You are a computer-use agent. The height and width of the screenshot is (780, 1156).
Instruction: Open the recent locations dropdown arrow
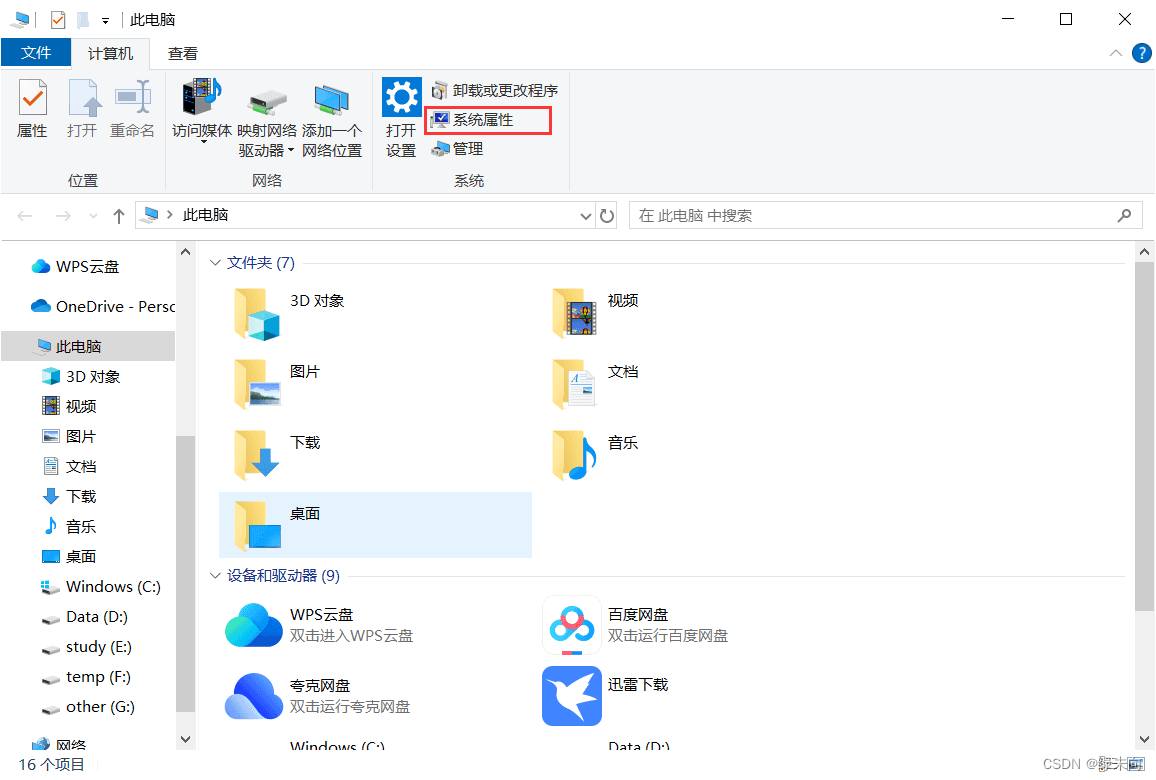coord(93,216)
